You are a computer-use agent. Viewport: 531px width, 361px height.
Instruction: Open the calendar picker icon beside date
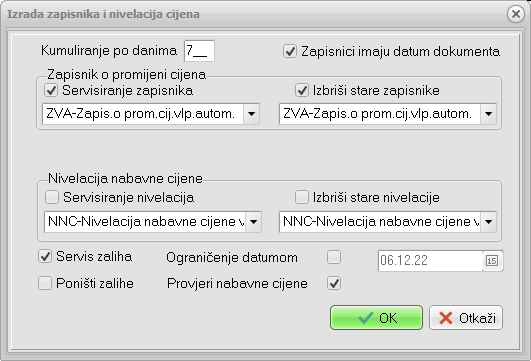[x=492, y=261]
